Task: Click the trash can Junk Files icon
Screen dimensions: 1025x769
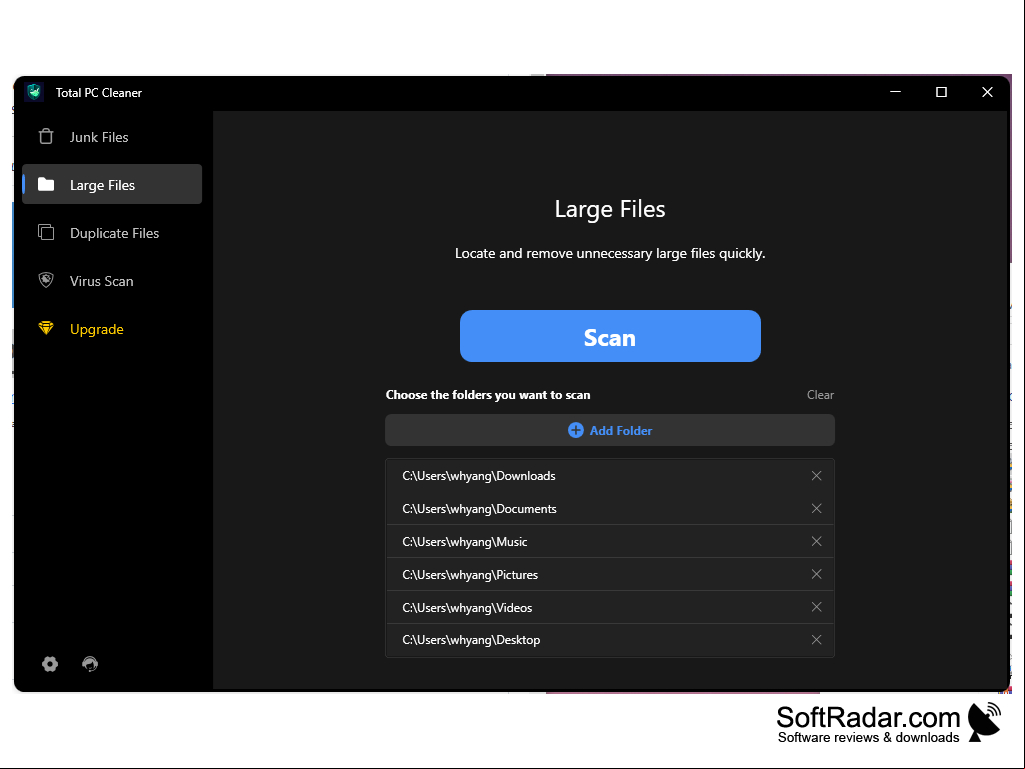Action: [46, 137]
